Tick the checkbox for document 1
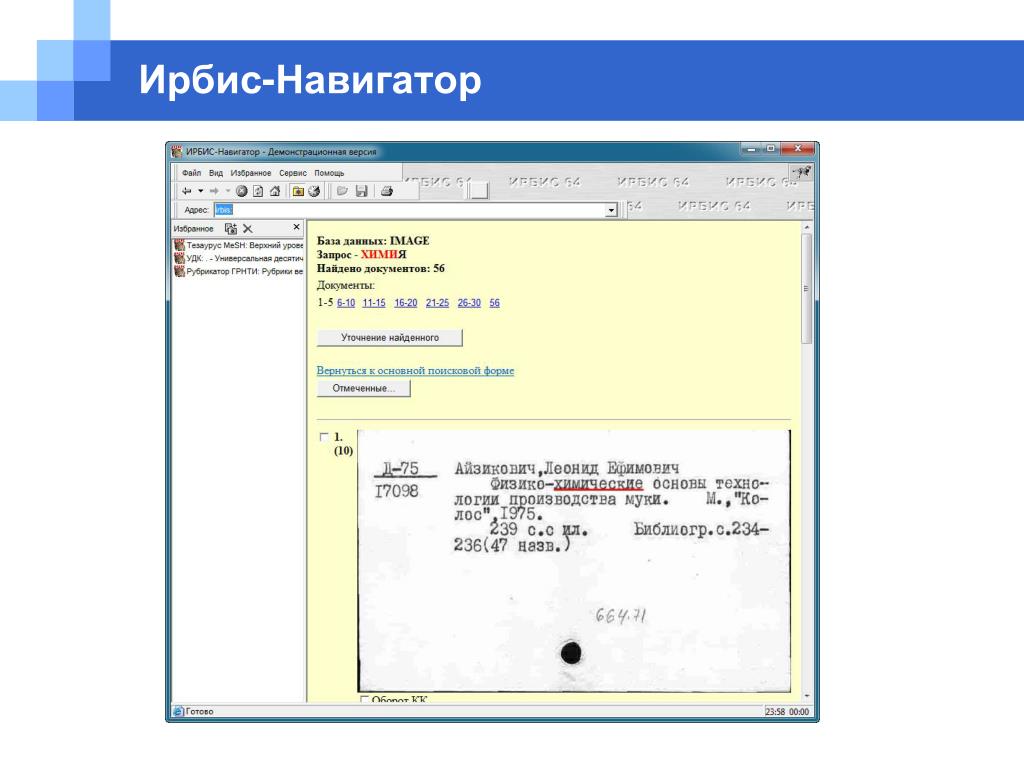 tap(324, 437)
